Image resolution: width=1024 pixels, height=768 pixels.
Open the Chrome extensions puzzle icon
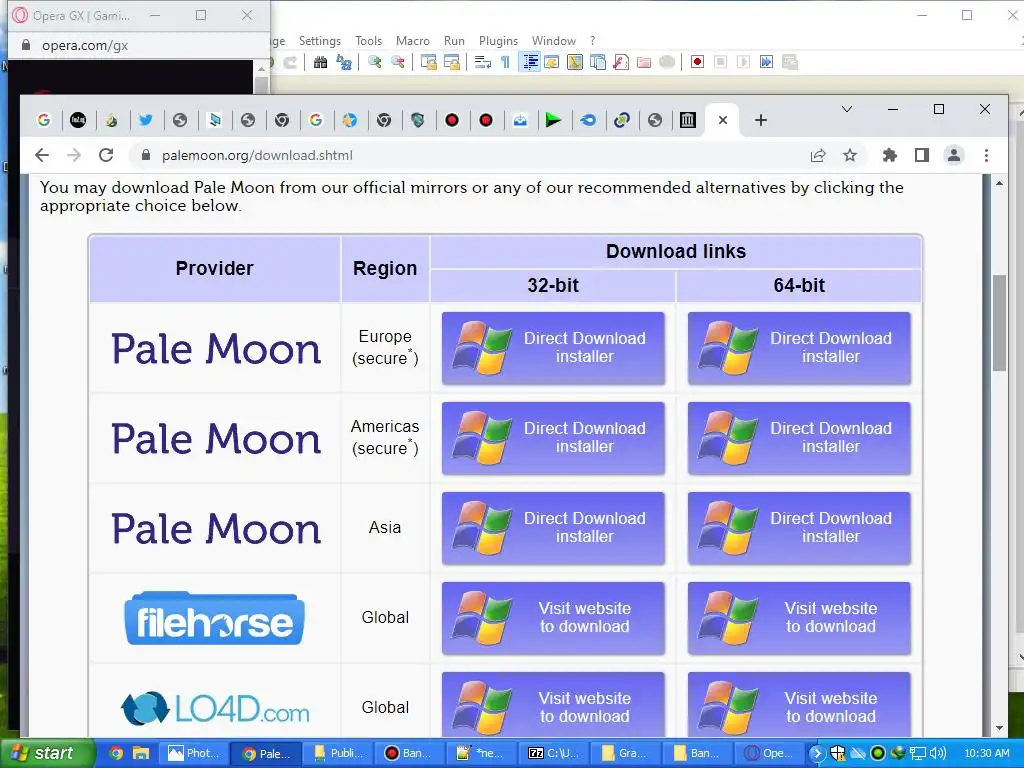click(x=889, y=155)
